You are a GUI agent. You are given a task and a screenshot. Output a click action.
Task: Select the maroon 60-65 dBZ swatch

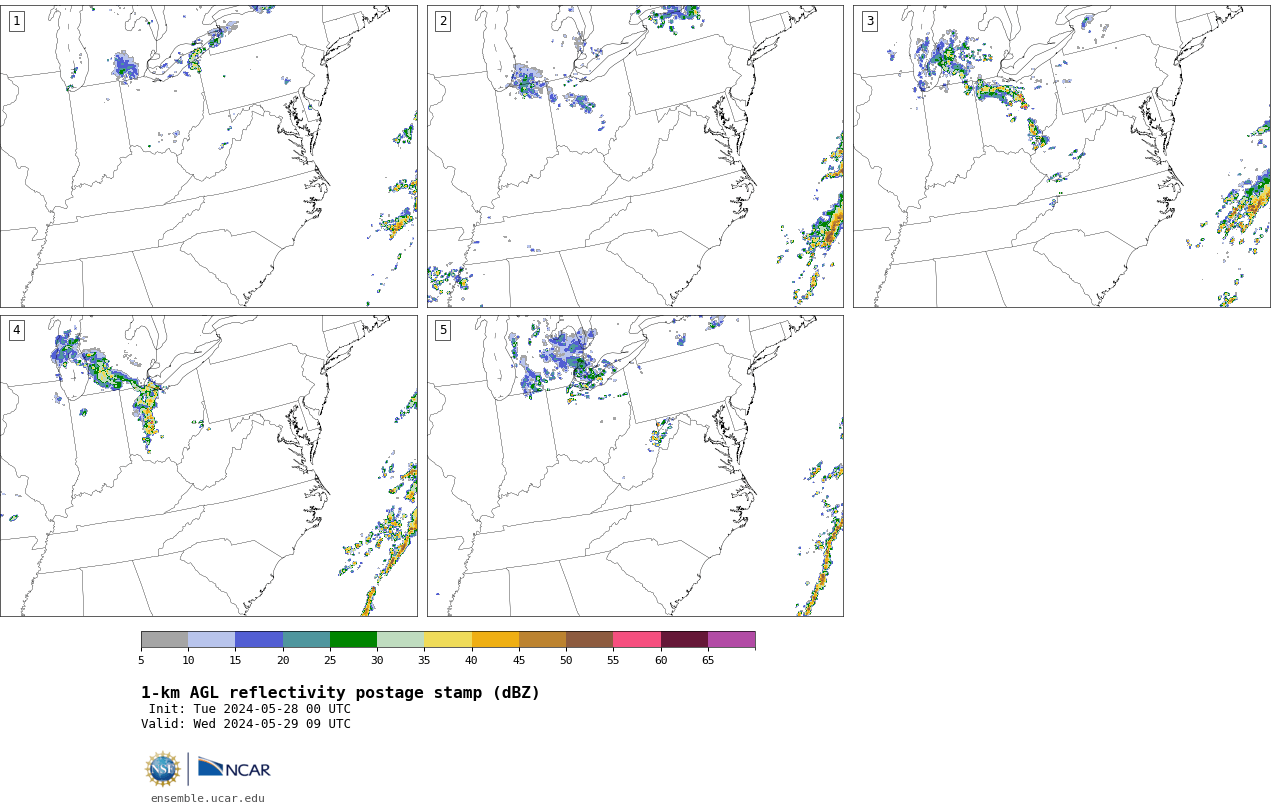(684, 640)
